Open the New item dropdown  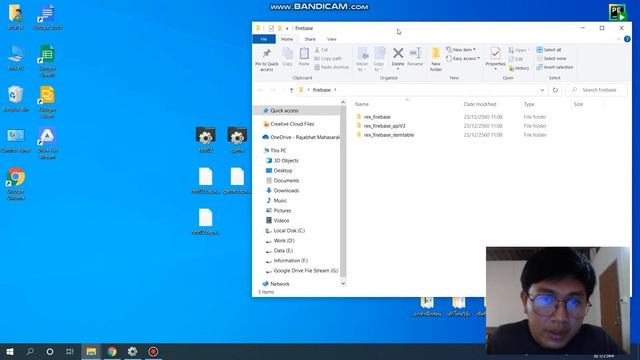pos(461,49)
